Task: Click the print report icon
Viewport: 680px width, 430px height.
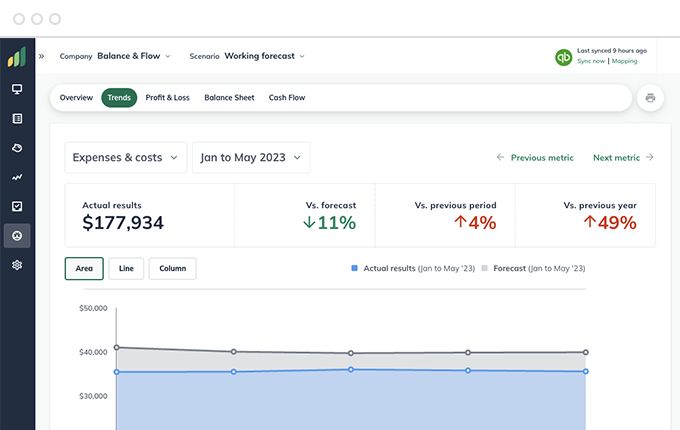Action: 650,98
